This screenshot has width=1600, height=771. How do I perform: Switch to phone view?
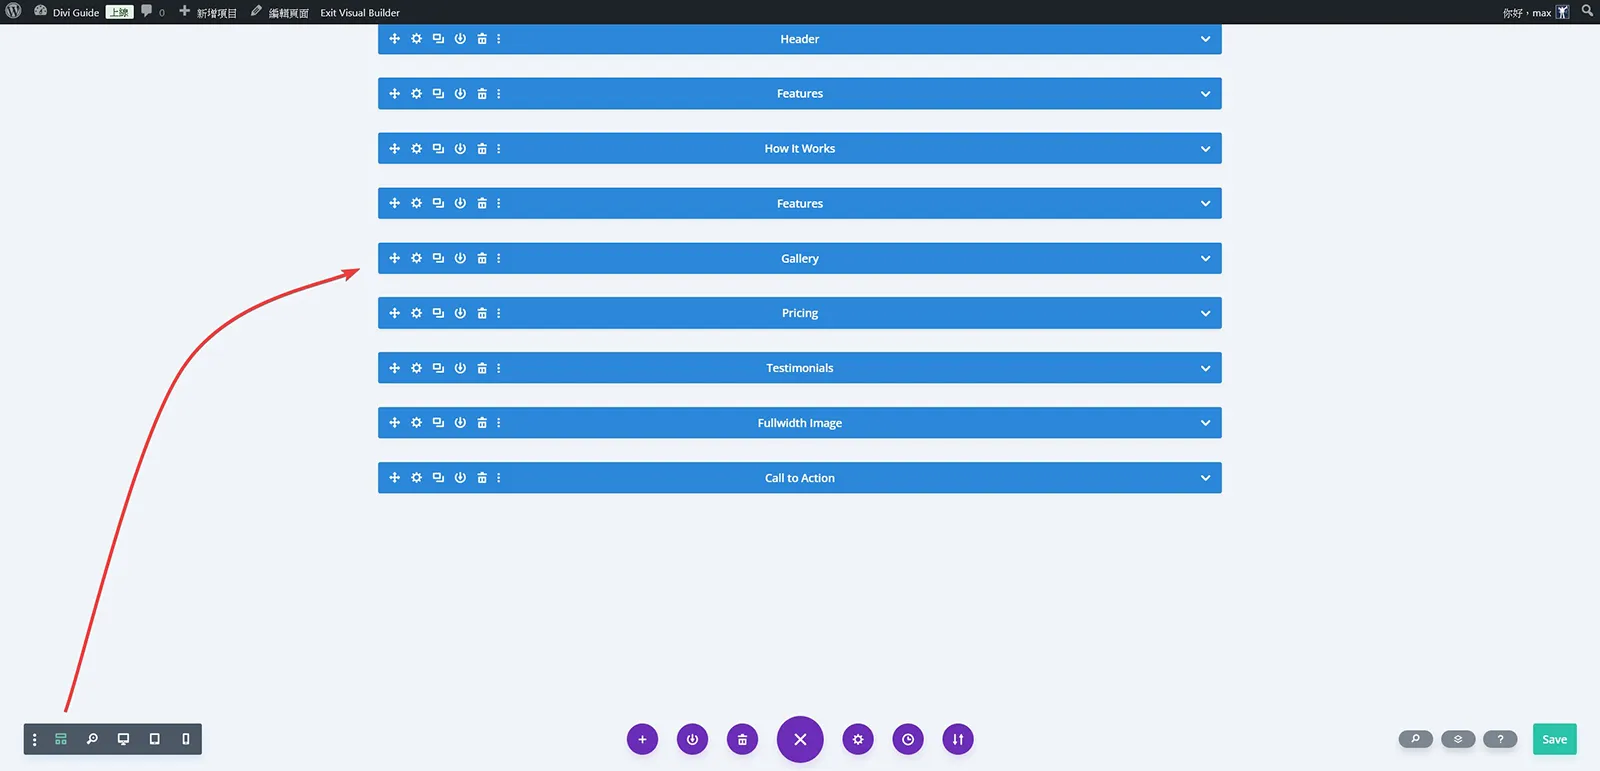186,739
